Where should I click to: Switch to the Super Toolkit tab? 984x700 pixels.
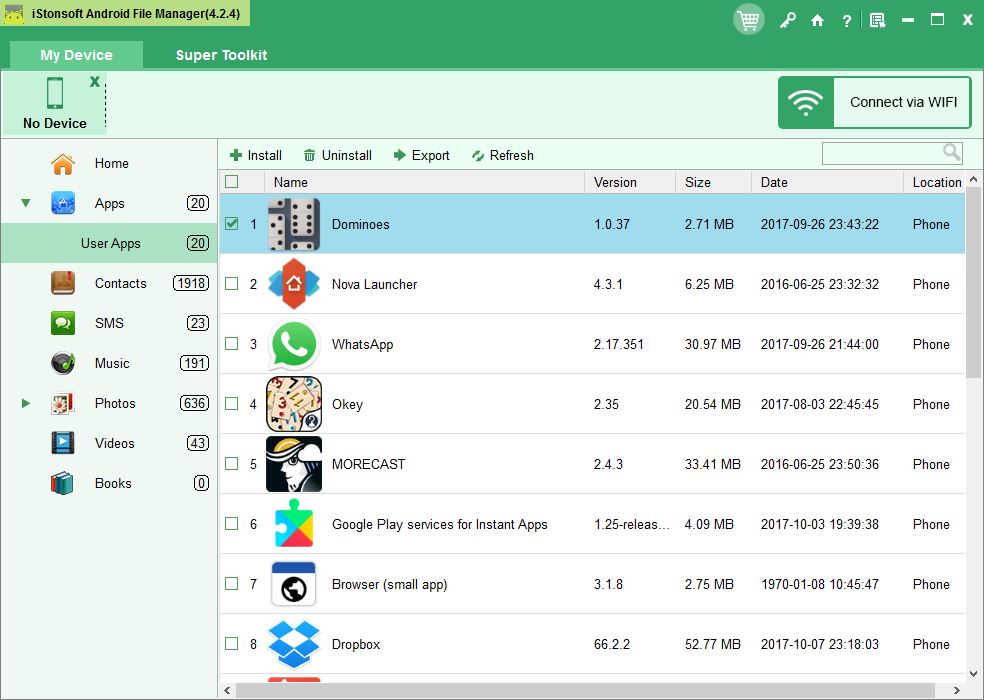coord(221,55)
